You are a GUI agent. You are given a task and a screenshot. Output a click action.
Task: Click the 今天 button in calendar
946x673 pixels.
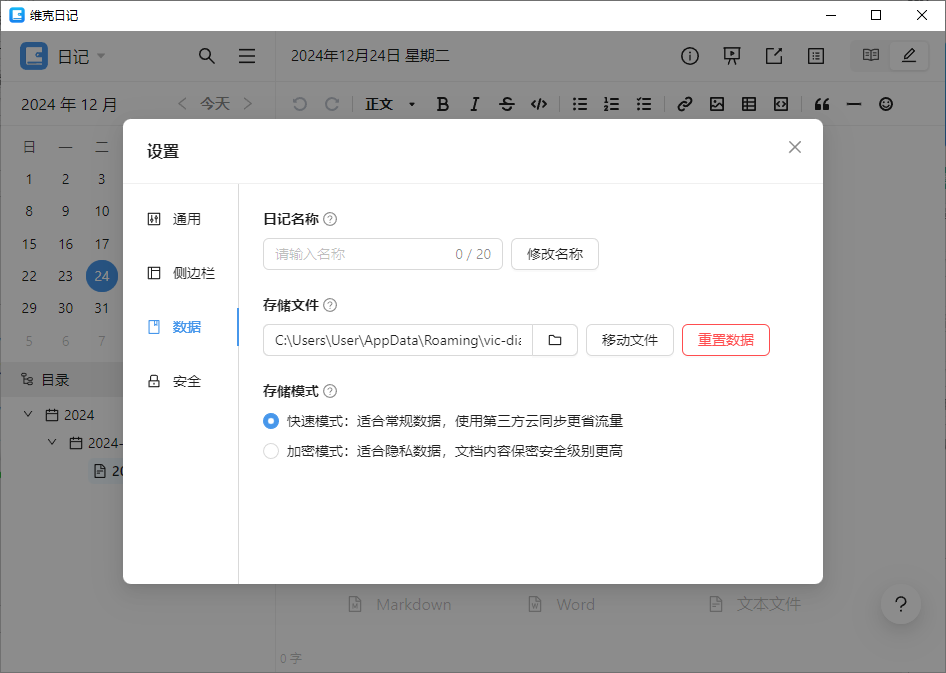tap(215, 104)
